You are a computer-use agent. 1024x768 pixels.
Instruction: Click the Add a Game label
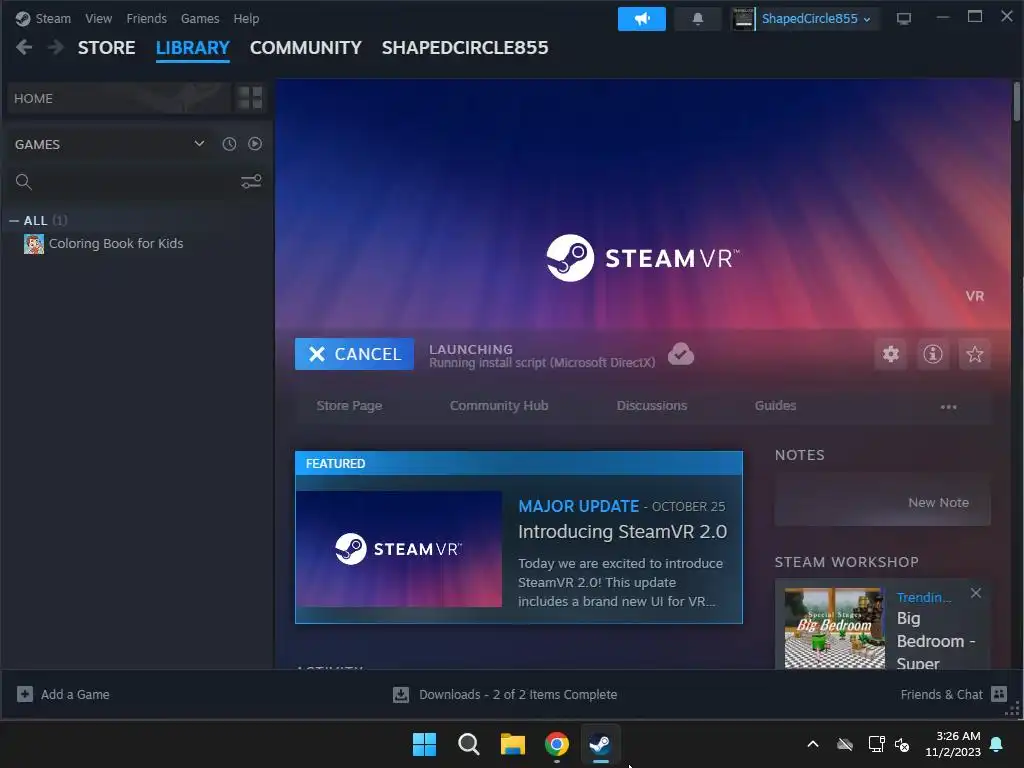[x=75, y=694]
